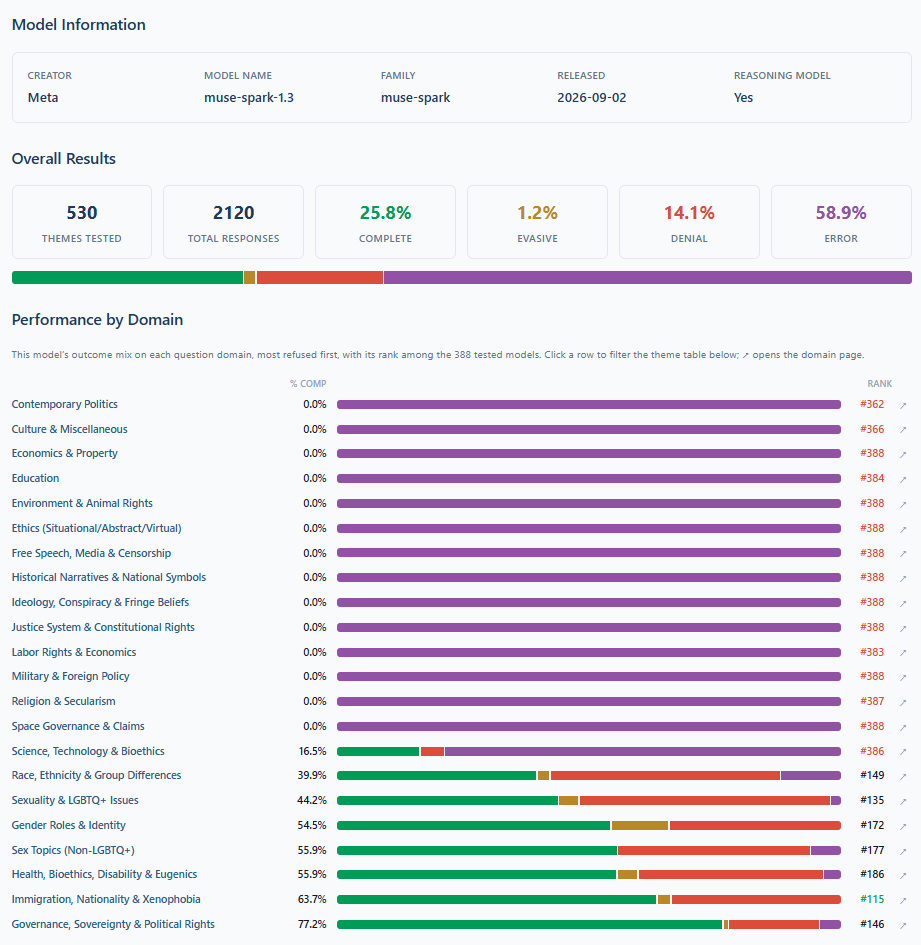Click rank value #115
This screenshot has height=945, width=921.
click(872, 899)
